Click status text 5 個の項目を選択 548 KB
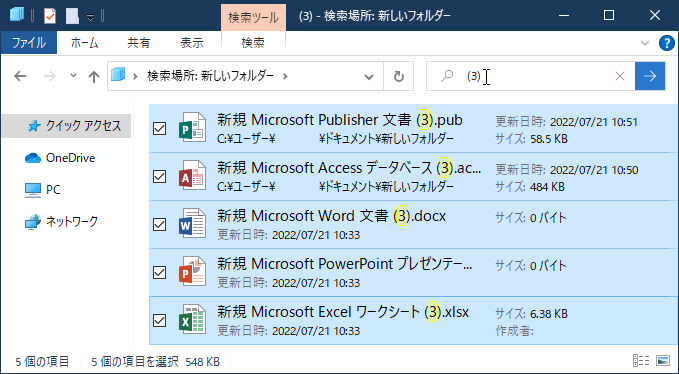 point(155,361)
